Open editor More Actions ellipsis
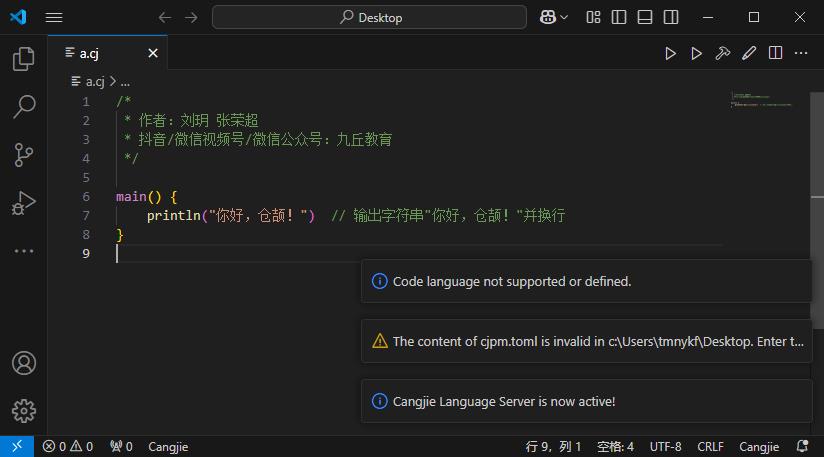 tap(801, 53)
